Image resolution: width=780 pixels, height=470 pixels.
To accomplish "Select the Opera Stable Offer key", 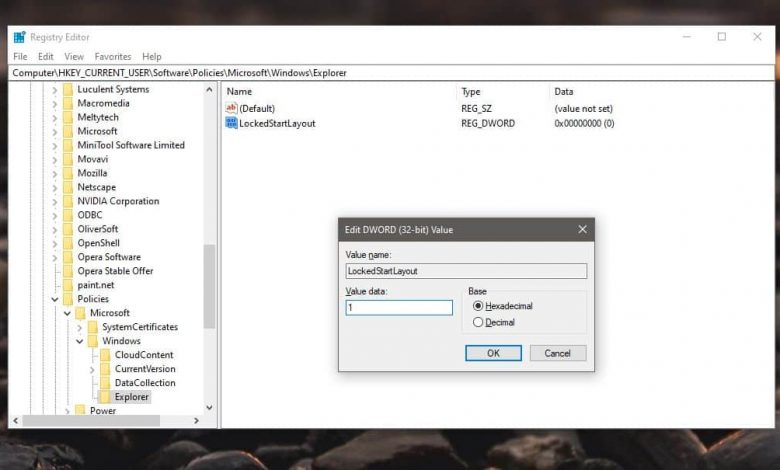I will click(115, 271).
